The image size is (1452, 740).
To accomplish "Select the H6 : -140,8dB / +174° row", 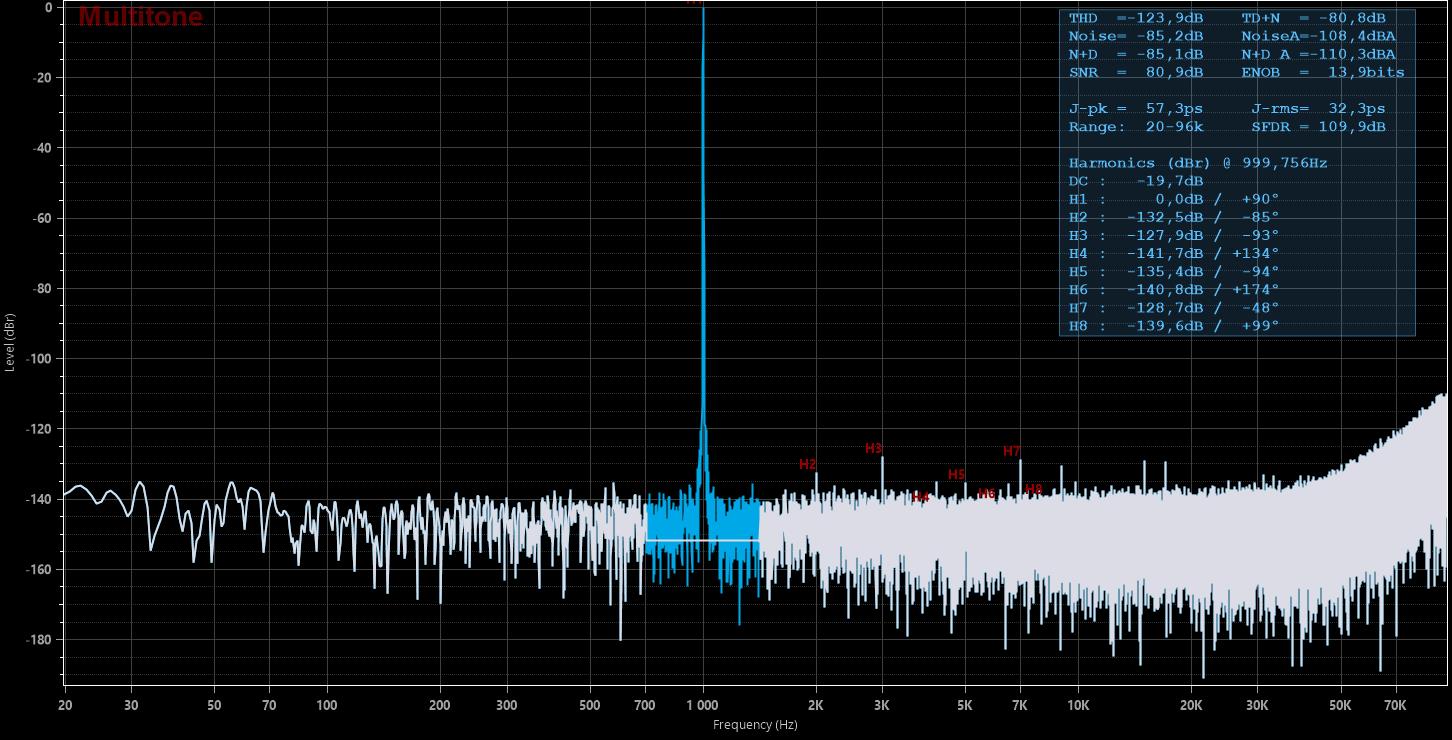I will pos(1174,290).
